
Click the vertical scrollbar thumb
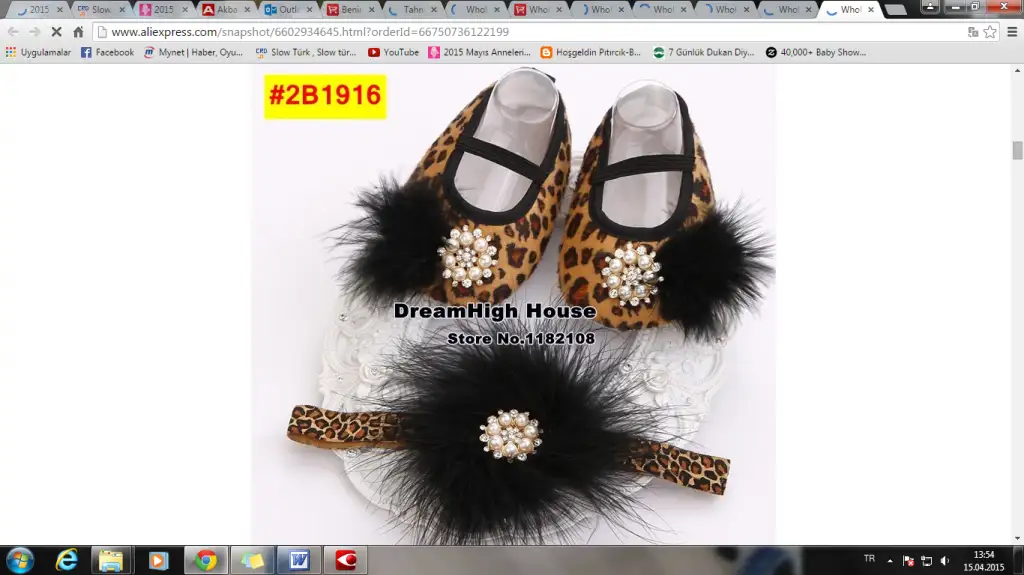tap(1017, 150)
